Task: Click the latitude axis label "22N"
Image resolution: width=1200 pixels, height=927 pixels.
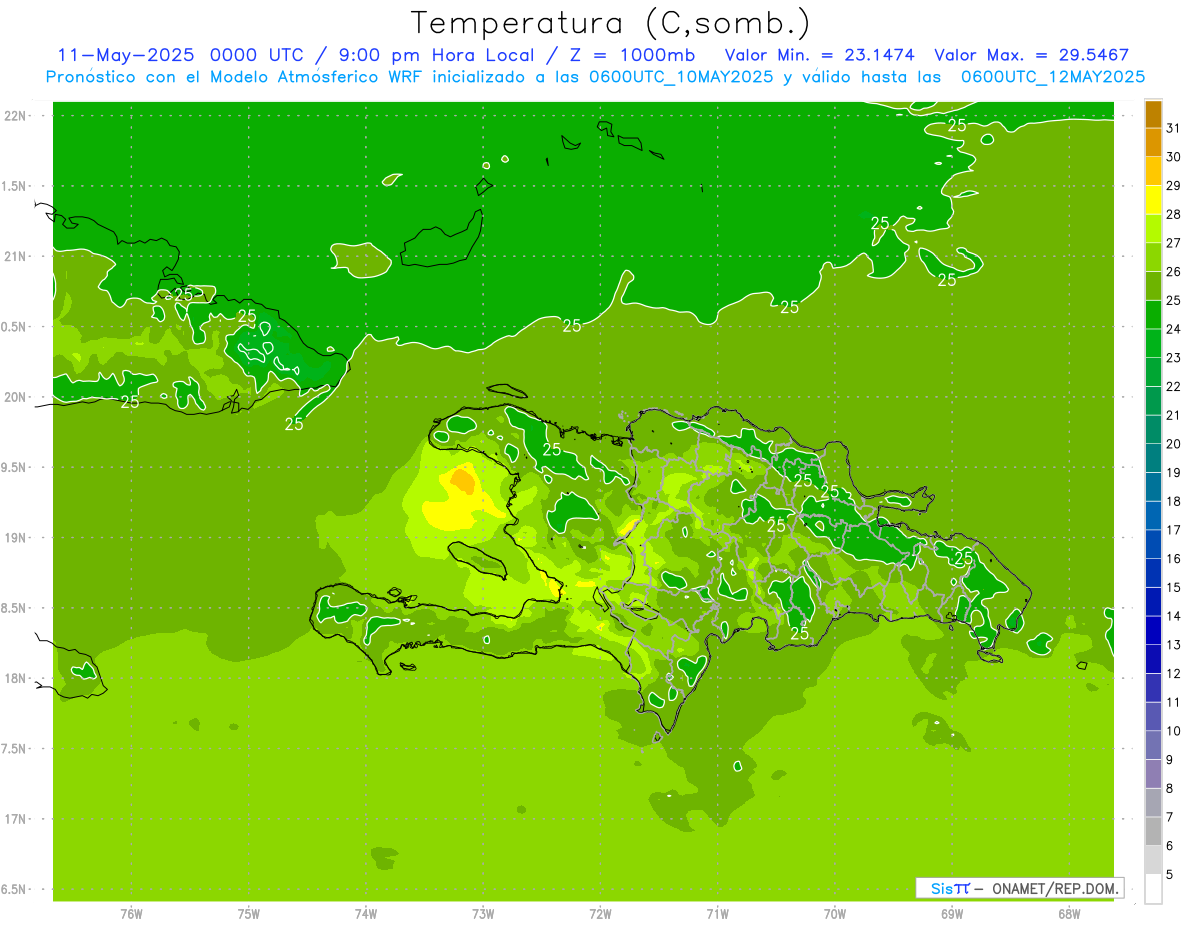Action: (16, 116)
